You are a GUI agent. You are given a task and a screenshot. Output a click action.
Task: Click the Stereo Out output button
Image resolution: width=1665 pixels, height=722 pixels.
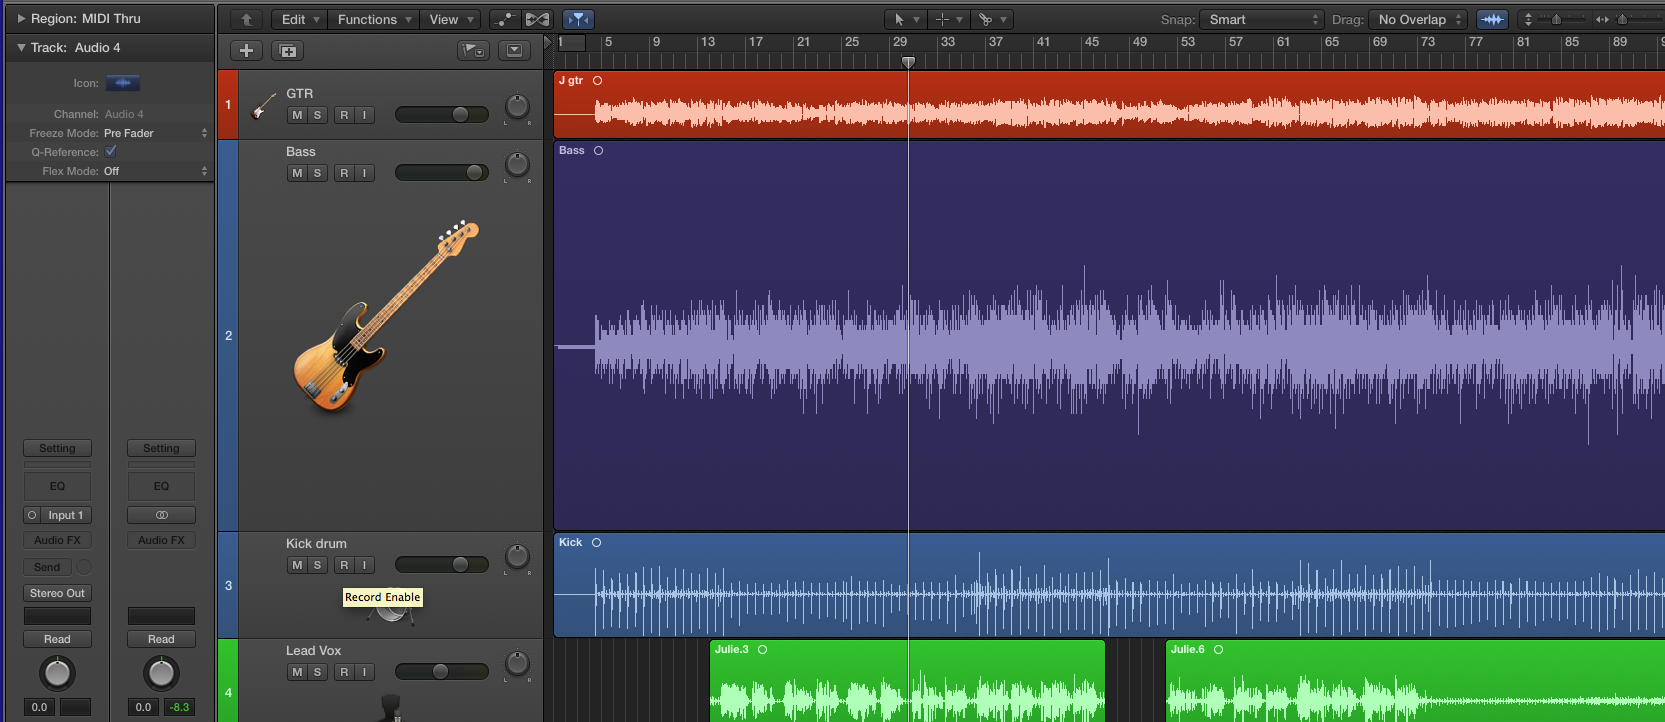(57, 593)
